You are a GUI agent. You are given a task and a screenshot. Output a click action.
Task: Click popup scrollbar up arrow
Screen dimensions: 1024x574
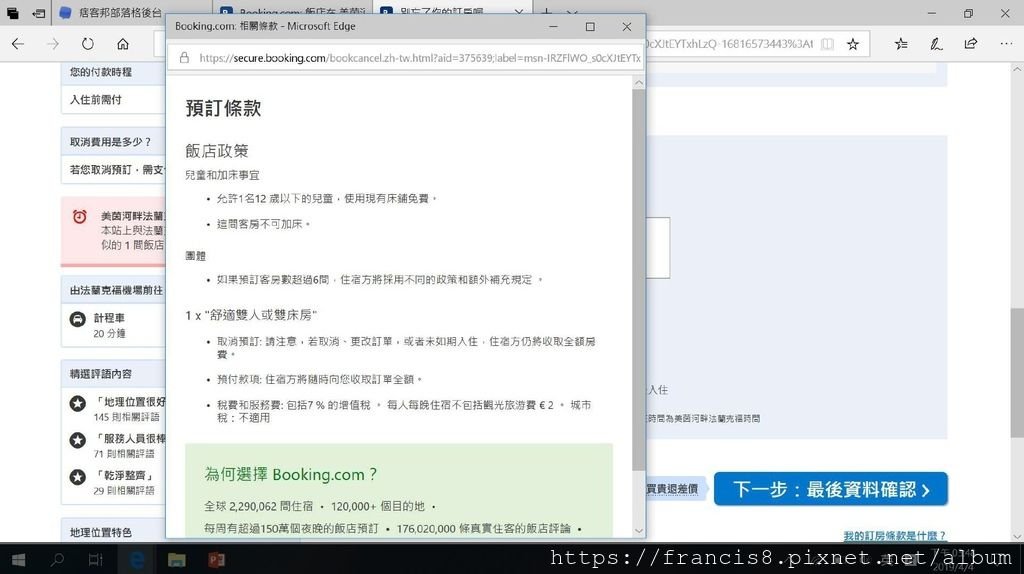tap(639, 83)
